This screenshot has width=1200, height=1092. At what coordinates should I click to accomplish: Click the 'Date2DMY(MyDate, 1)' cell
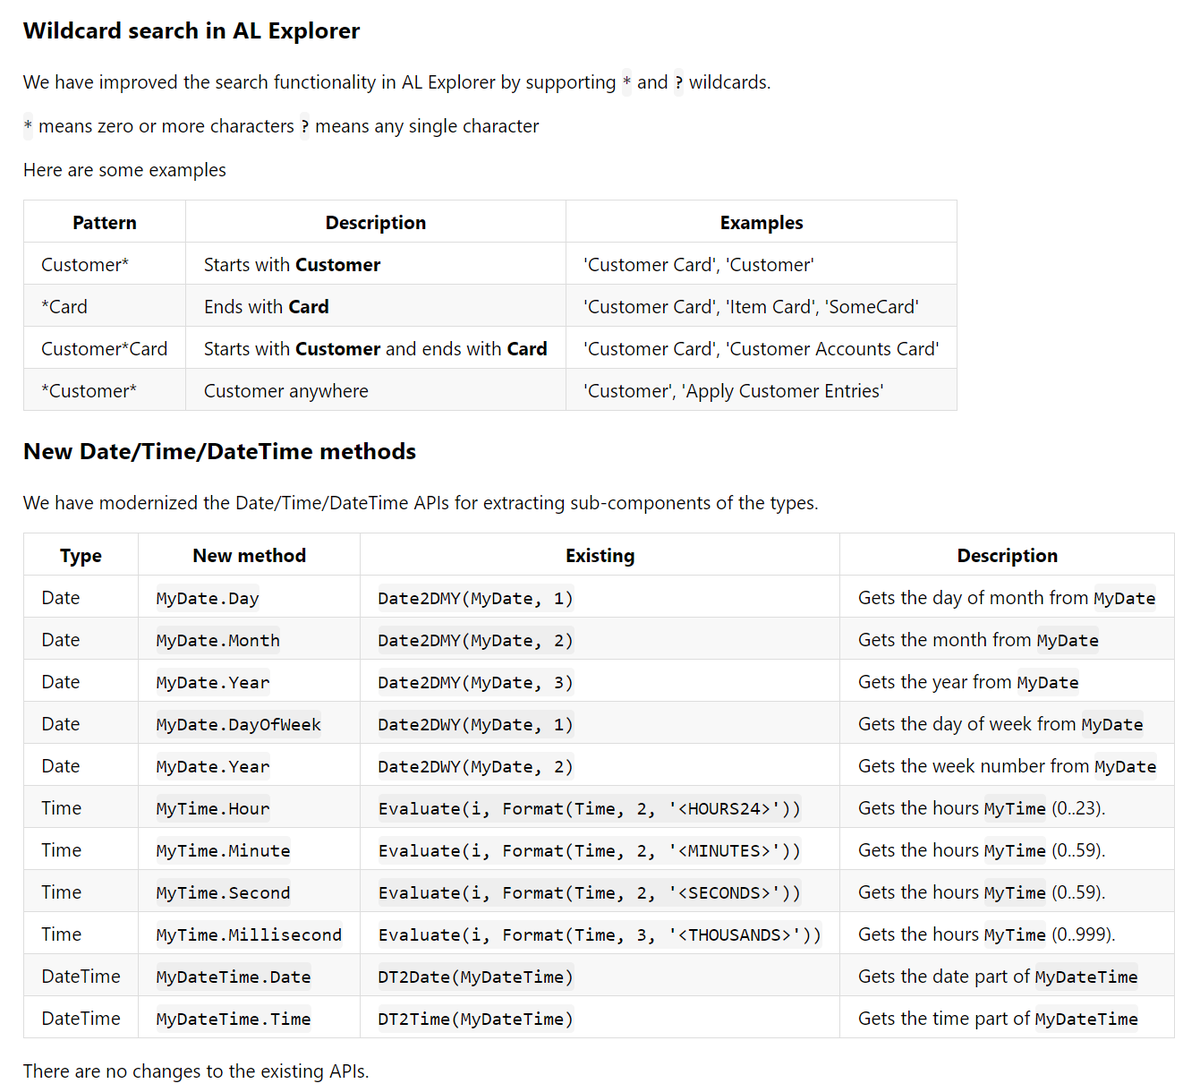pyautogui.click(x=600, y=597)
